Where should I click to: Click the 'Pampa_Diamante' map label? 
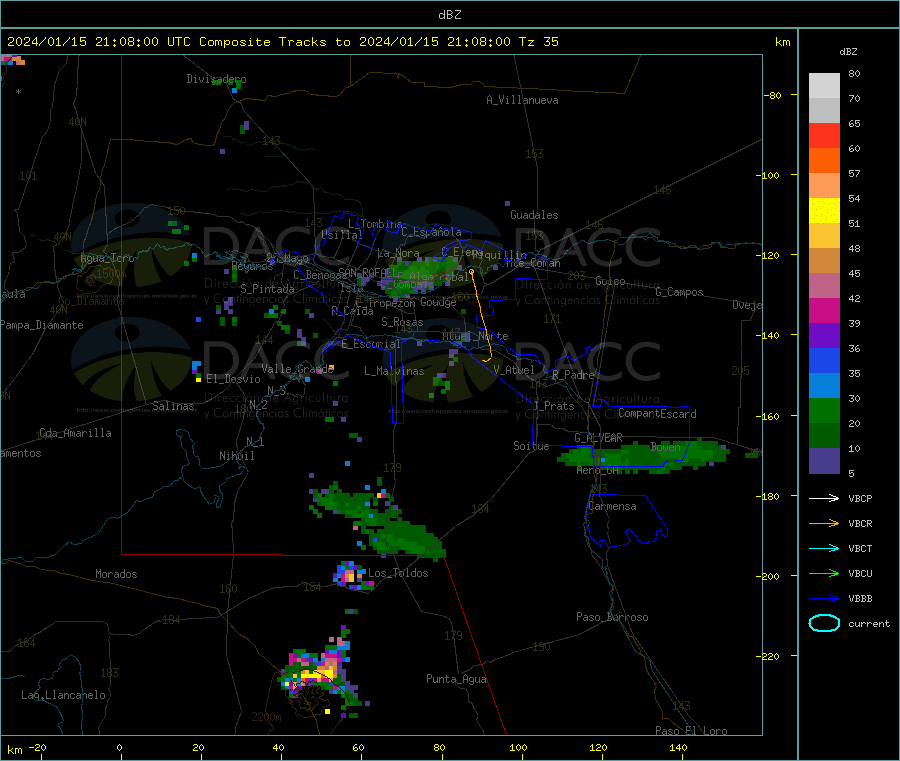point(42,325)
